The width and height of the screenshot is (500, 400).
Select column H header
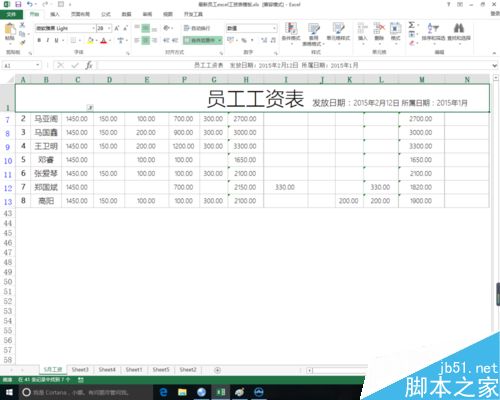246,80
